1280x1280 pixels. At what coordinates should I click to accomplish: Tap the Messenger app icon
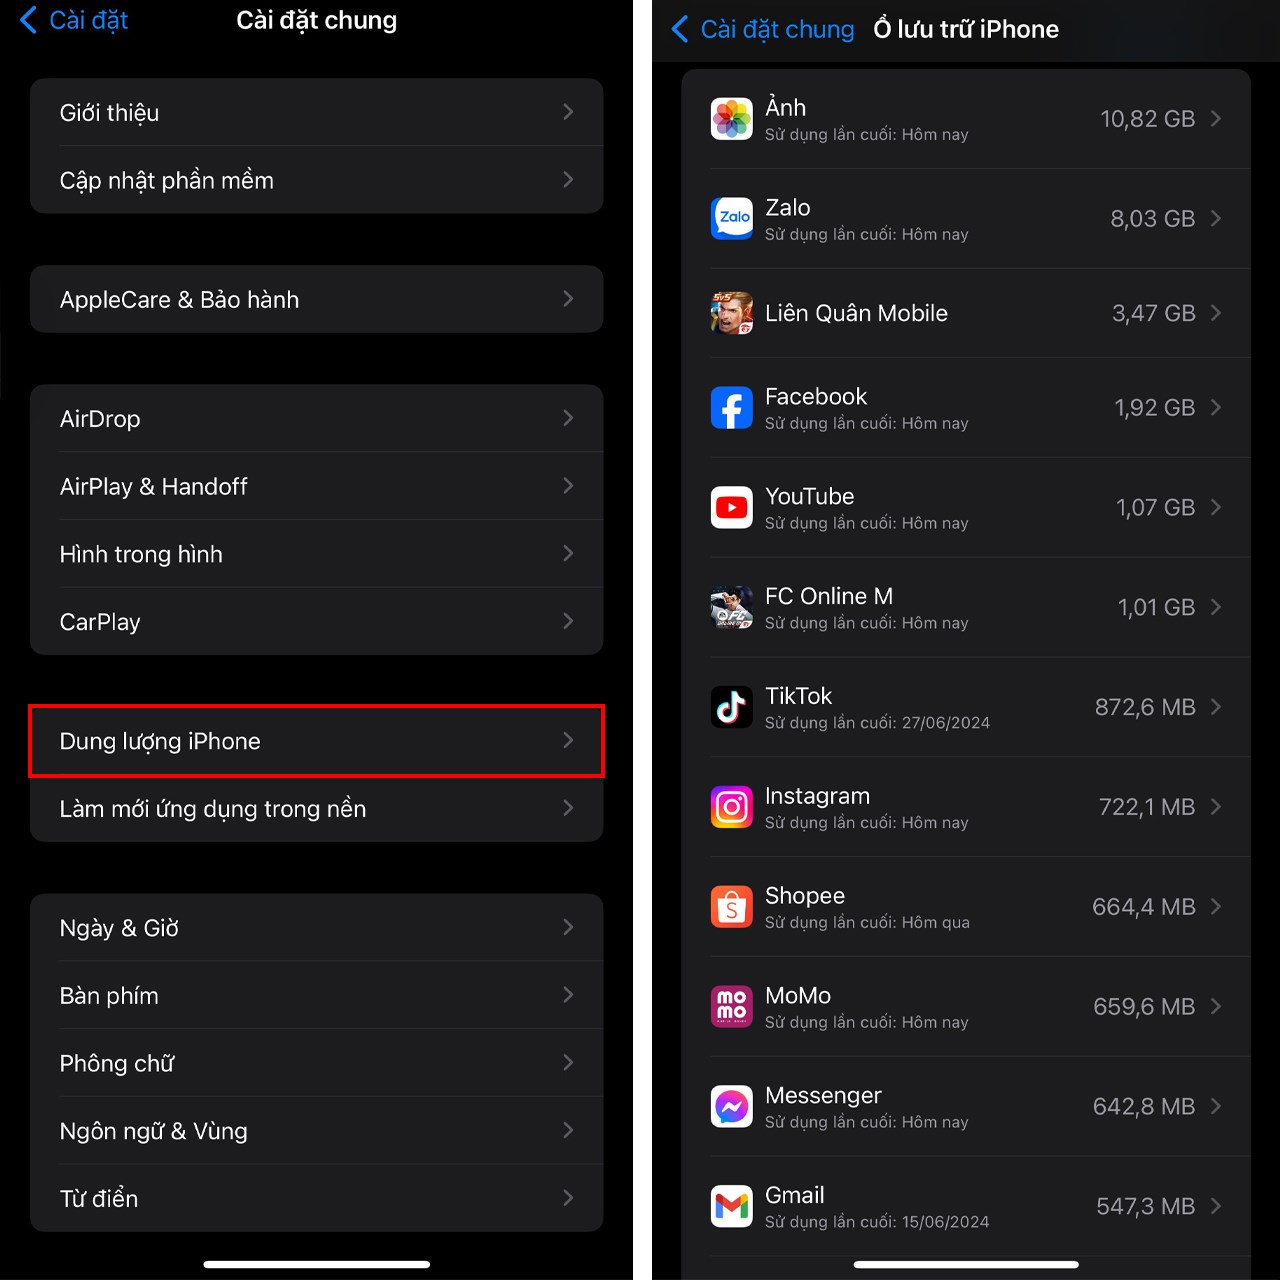(x=731, y=1106)
